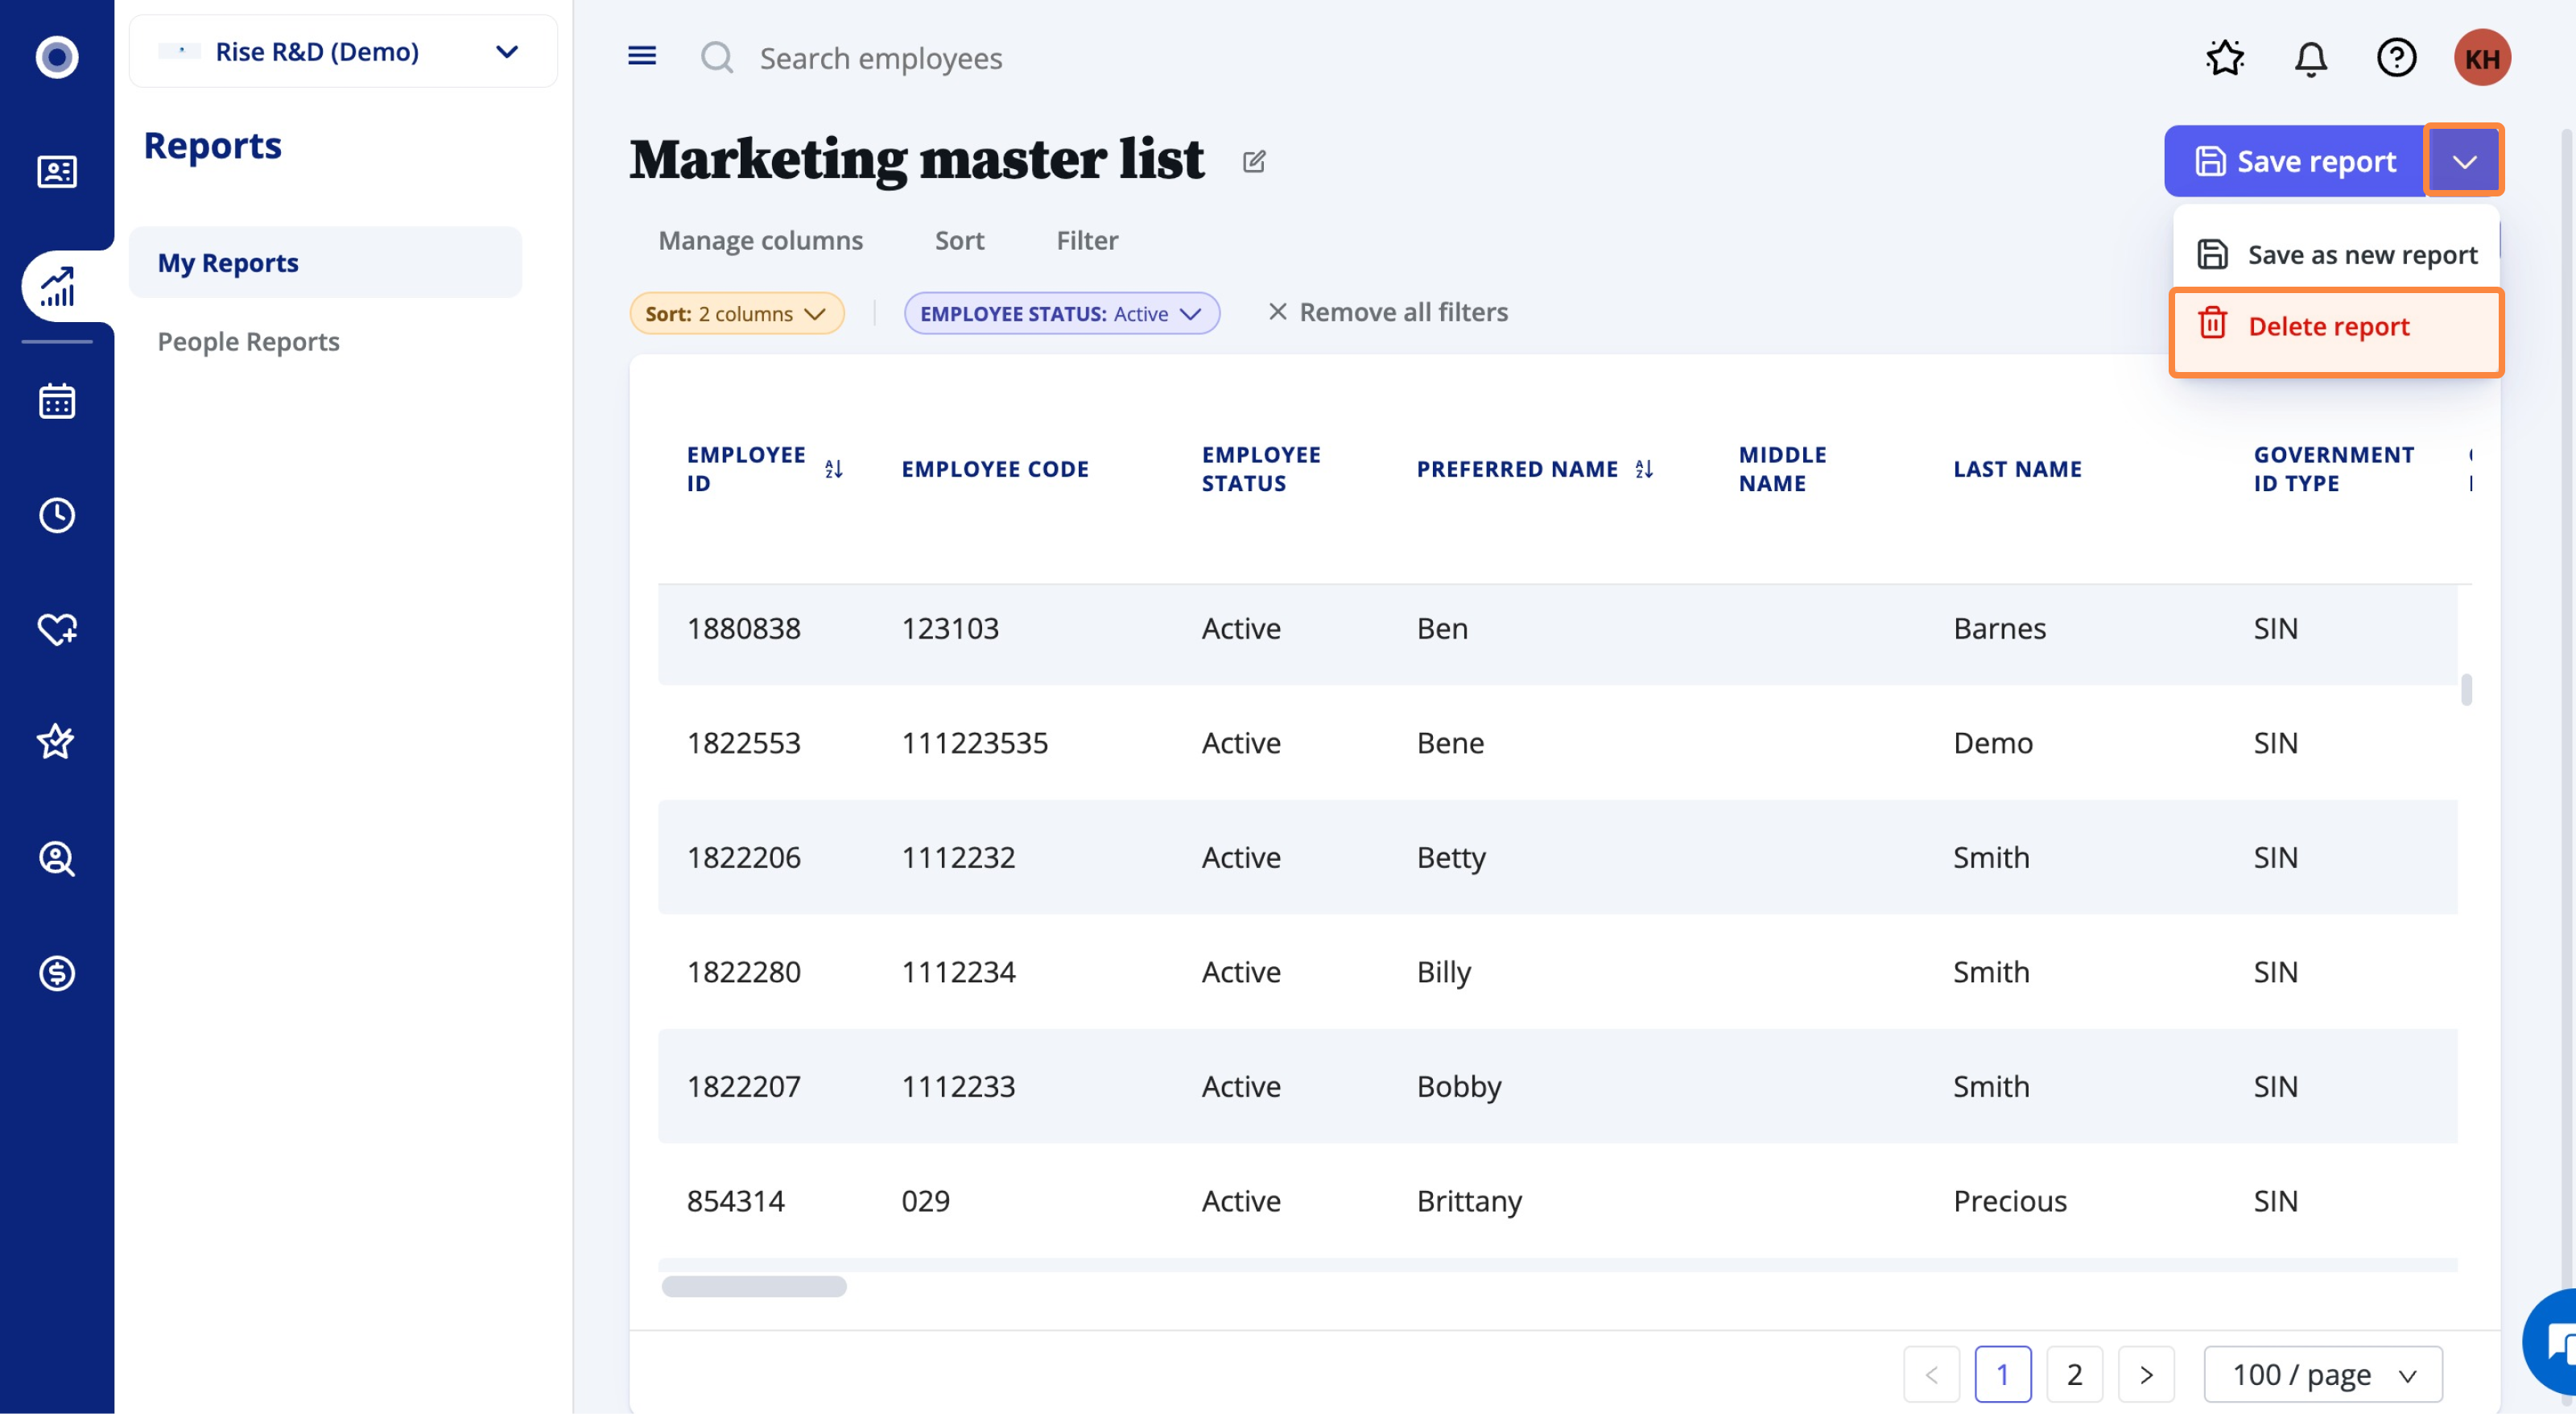Click the previous page arrow
Image resolution: width=2576 pixels, height=1414 pixels.
pyautogui.click(x=1931, y=1374)
